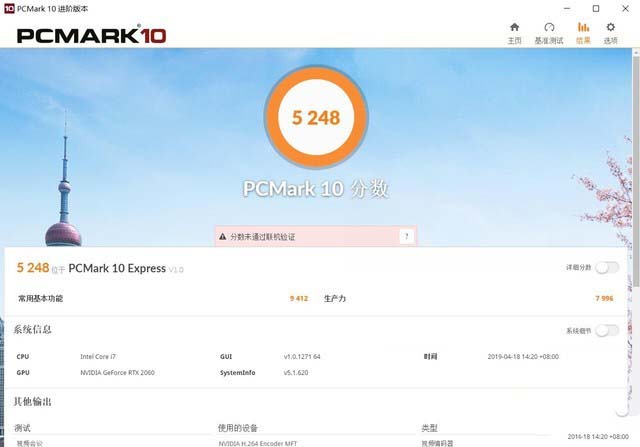Select the 结果 results bar chart icon
Viewport: 640px width, 447px height.
(583, 27)
